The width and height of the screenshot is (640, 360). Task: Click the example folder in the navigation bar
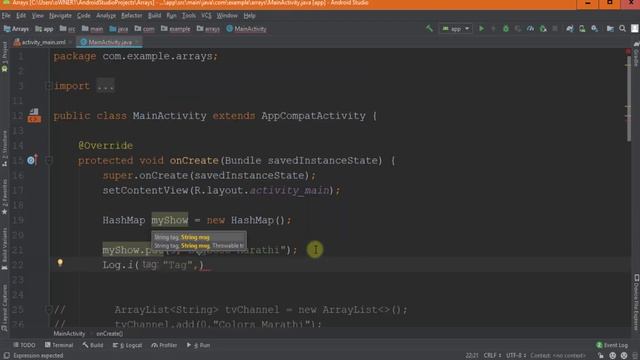(x=176, y=29)
